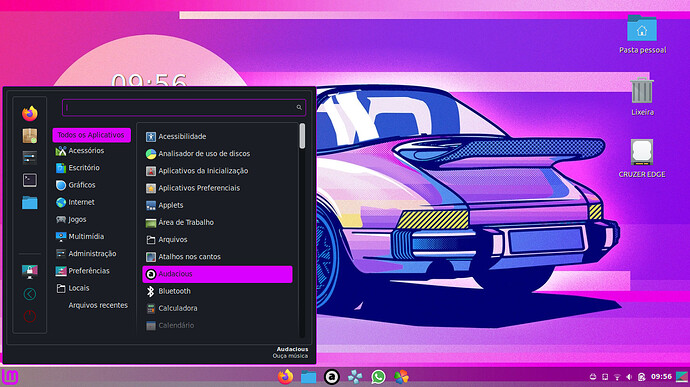
Task: Launch Calculadora application
Action: (217, 308)
